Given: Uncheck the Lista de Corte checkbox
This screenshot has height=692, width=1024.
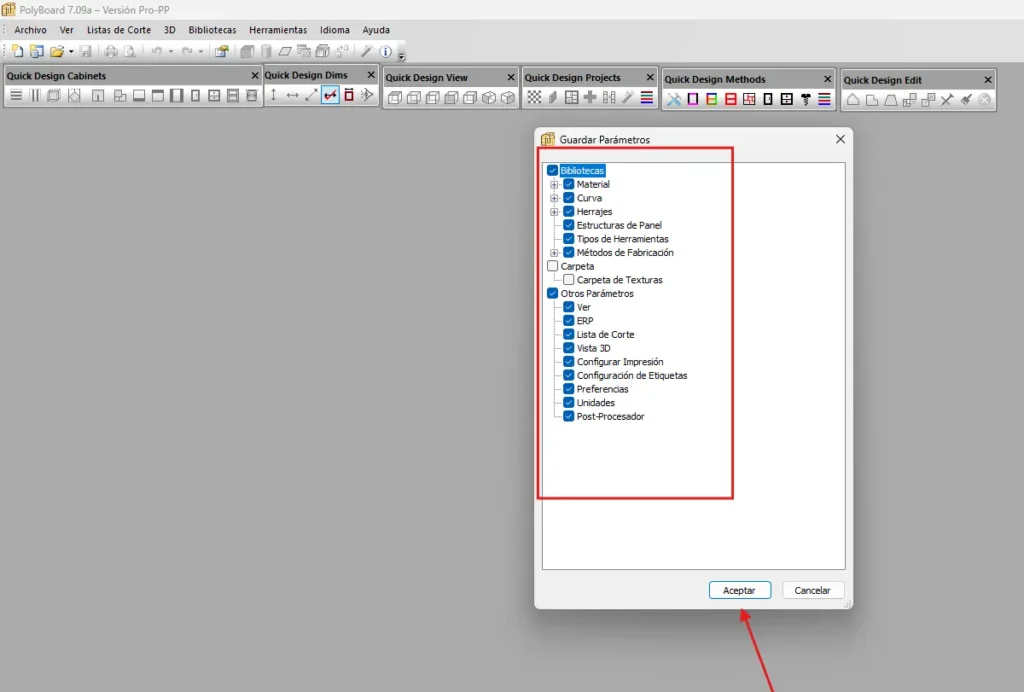Looking at the screenshot, I should coord(568,335).
